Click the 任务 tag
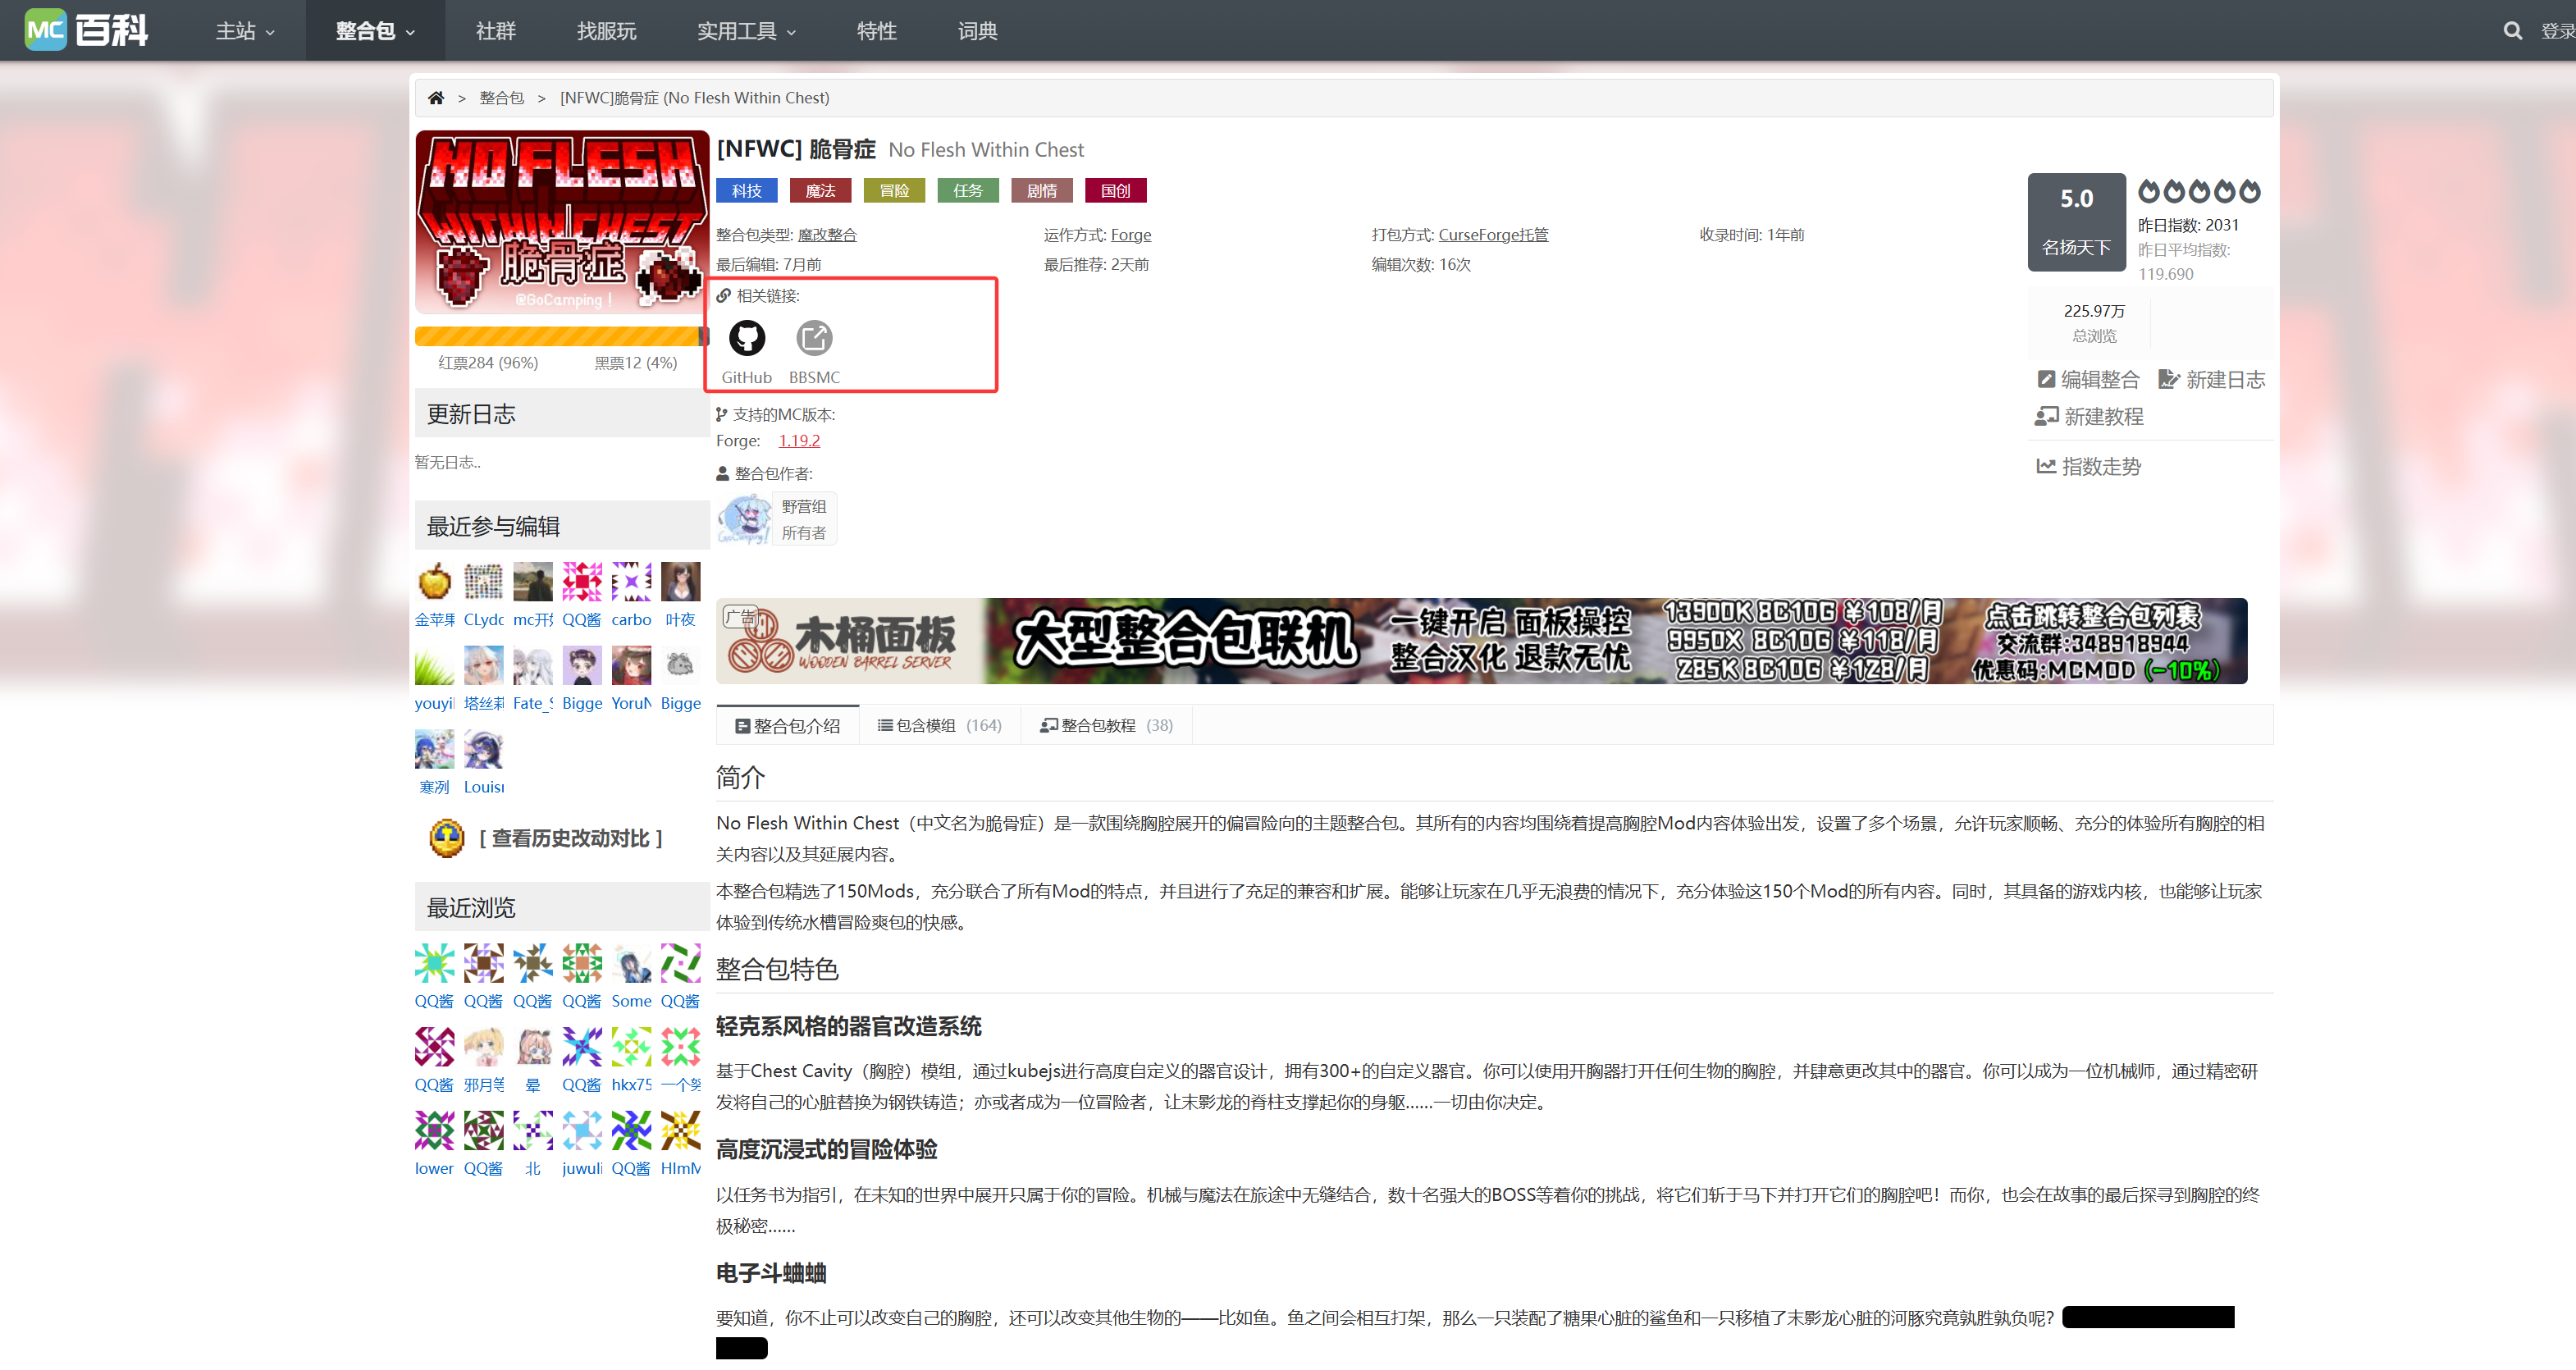The width and height of the screenshot is (2576, 1370). [968, 191]
